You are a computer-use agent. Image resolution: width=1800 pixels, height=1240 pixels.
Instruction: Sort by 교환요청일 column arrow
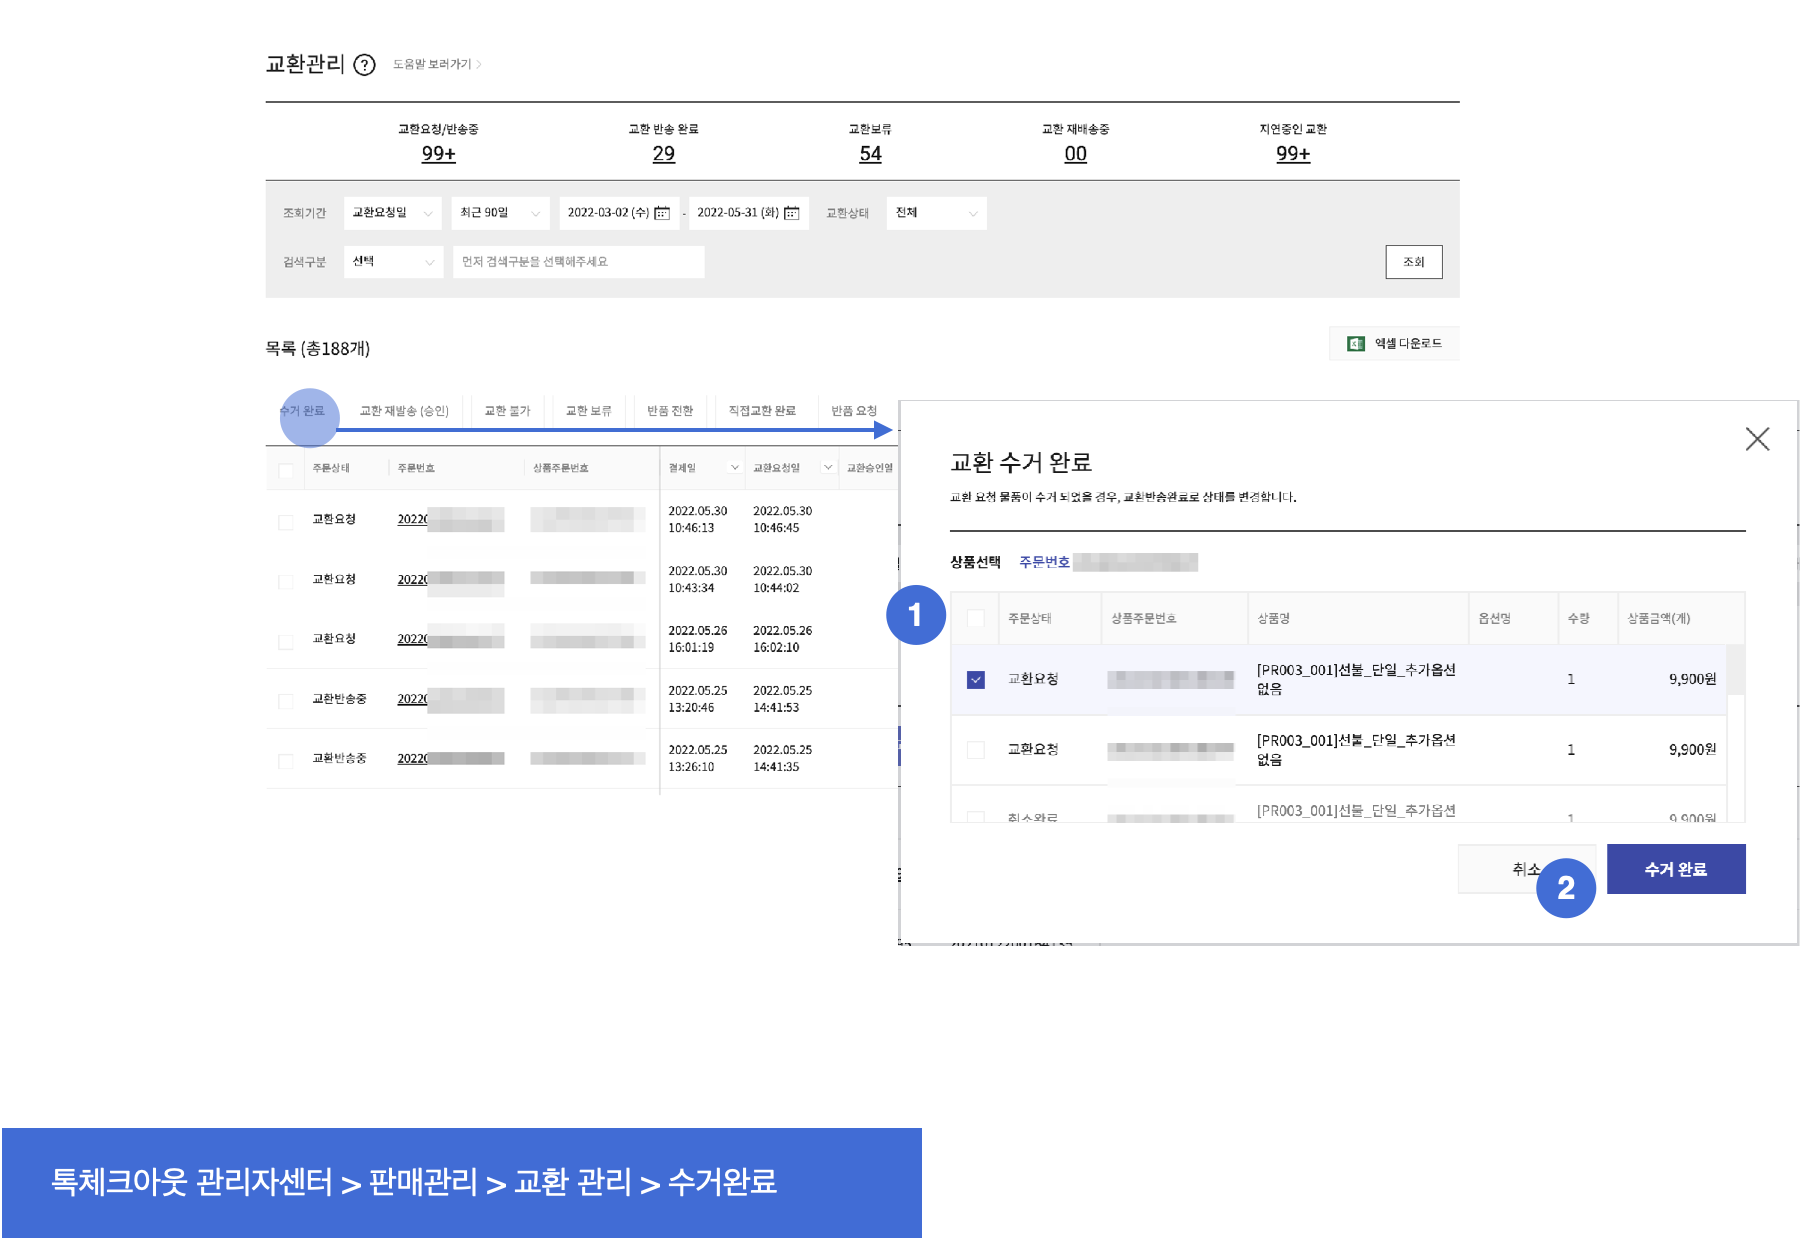point(828,468)
